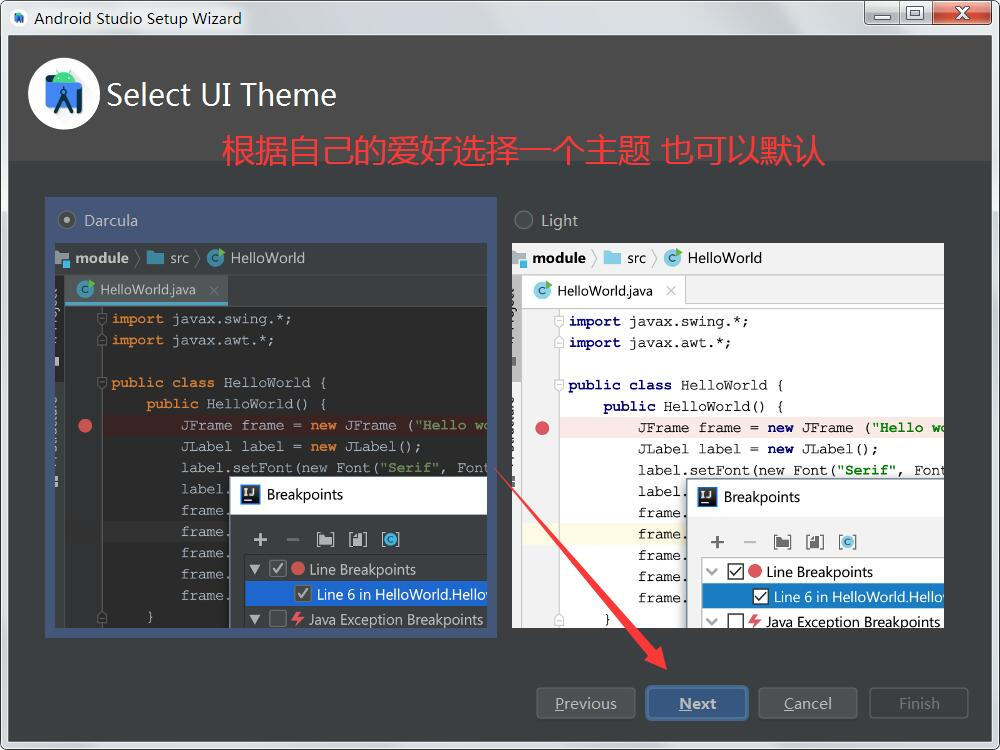Fold the javax.swing import line in Darcula preview
The height and width of the screenshot is (750, 1000).
click(x=101, y=318)
